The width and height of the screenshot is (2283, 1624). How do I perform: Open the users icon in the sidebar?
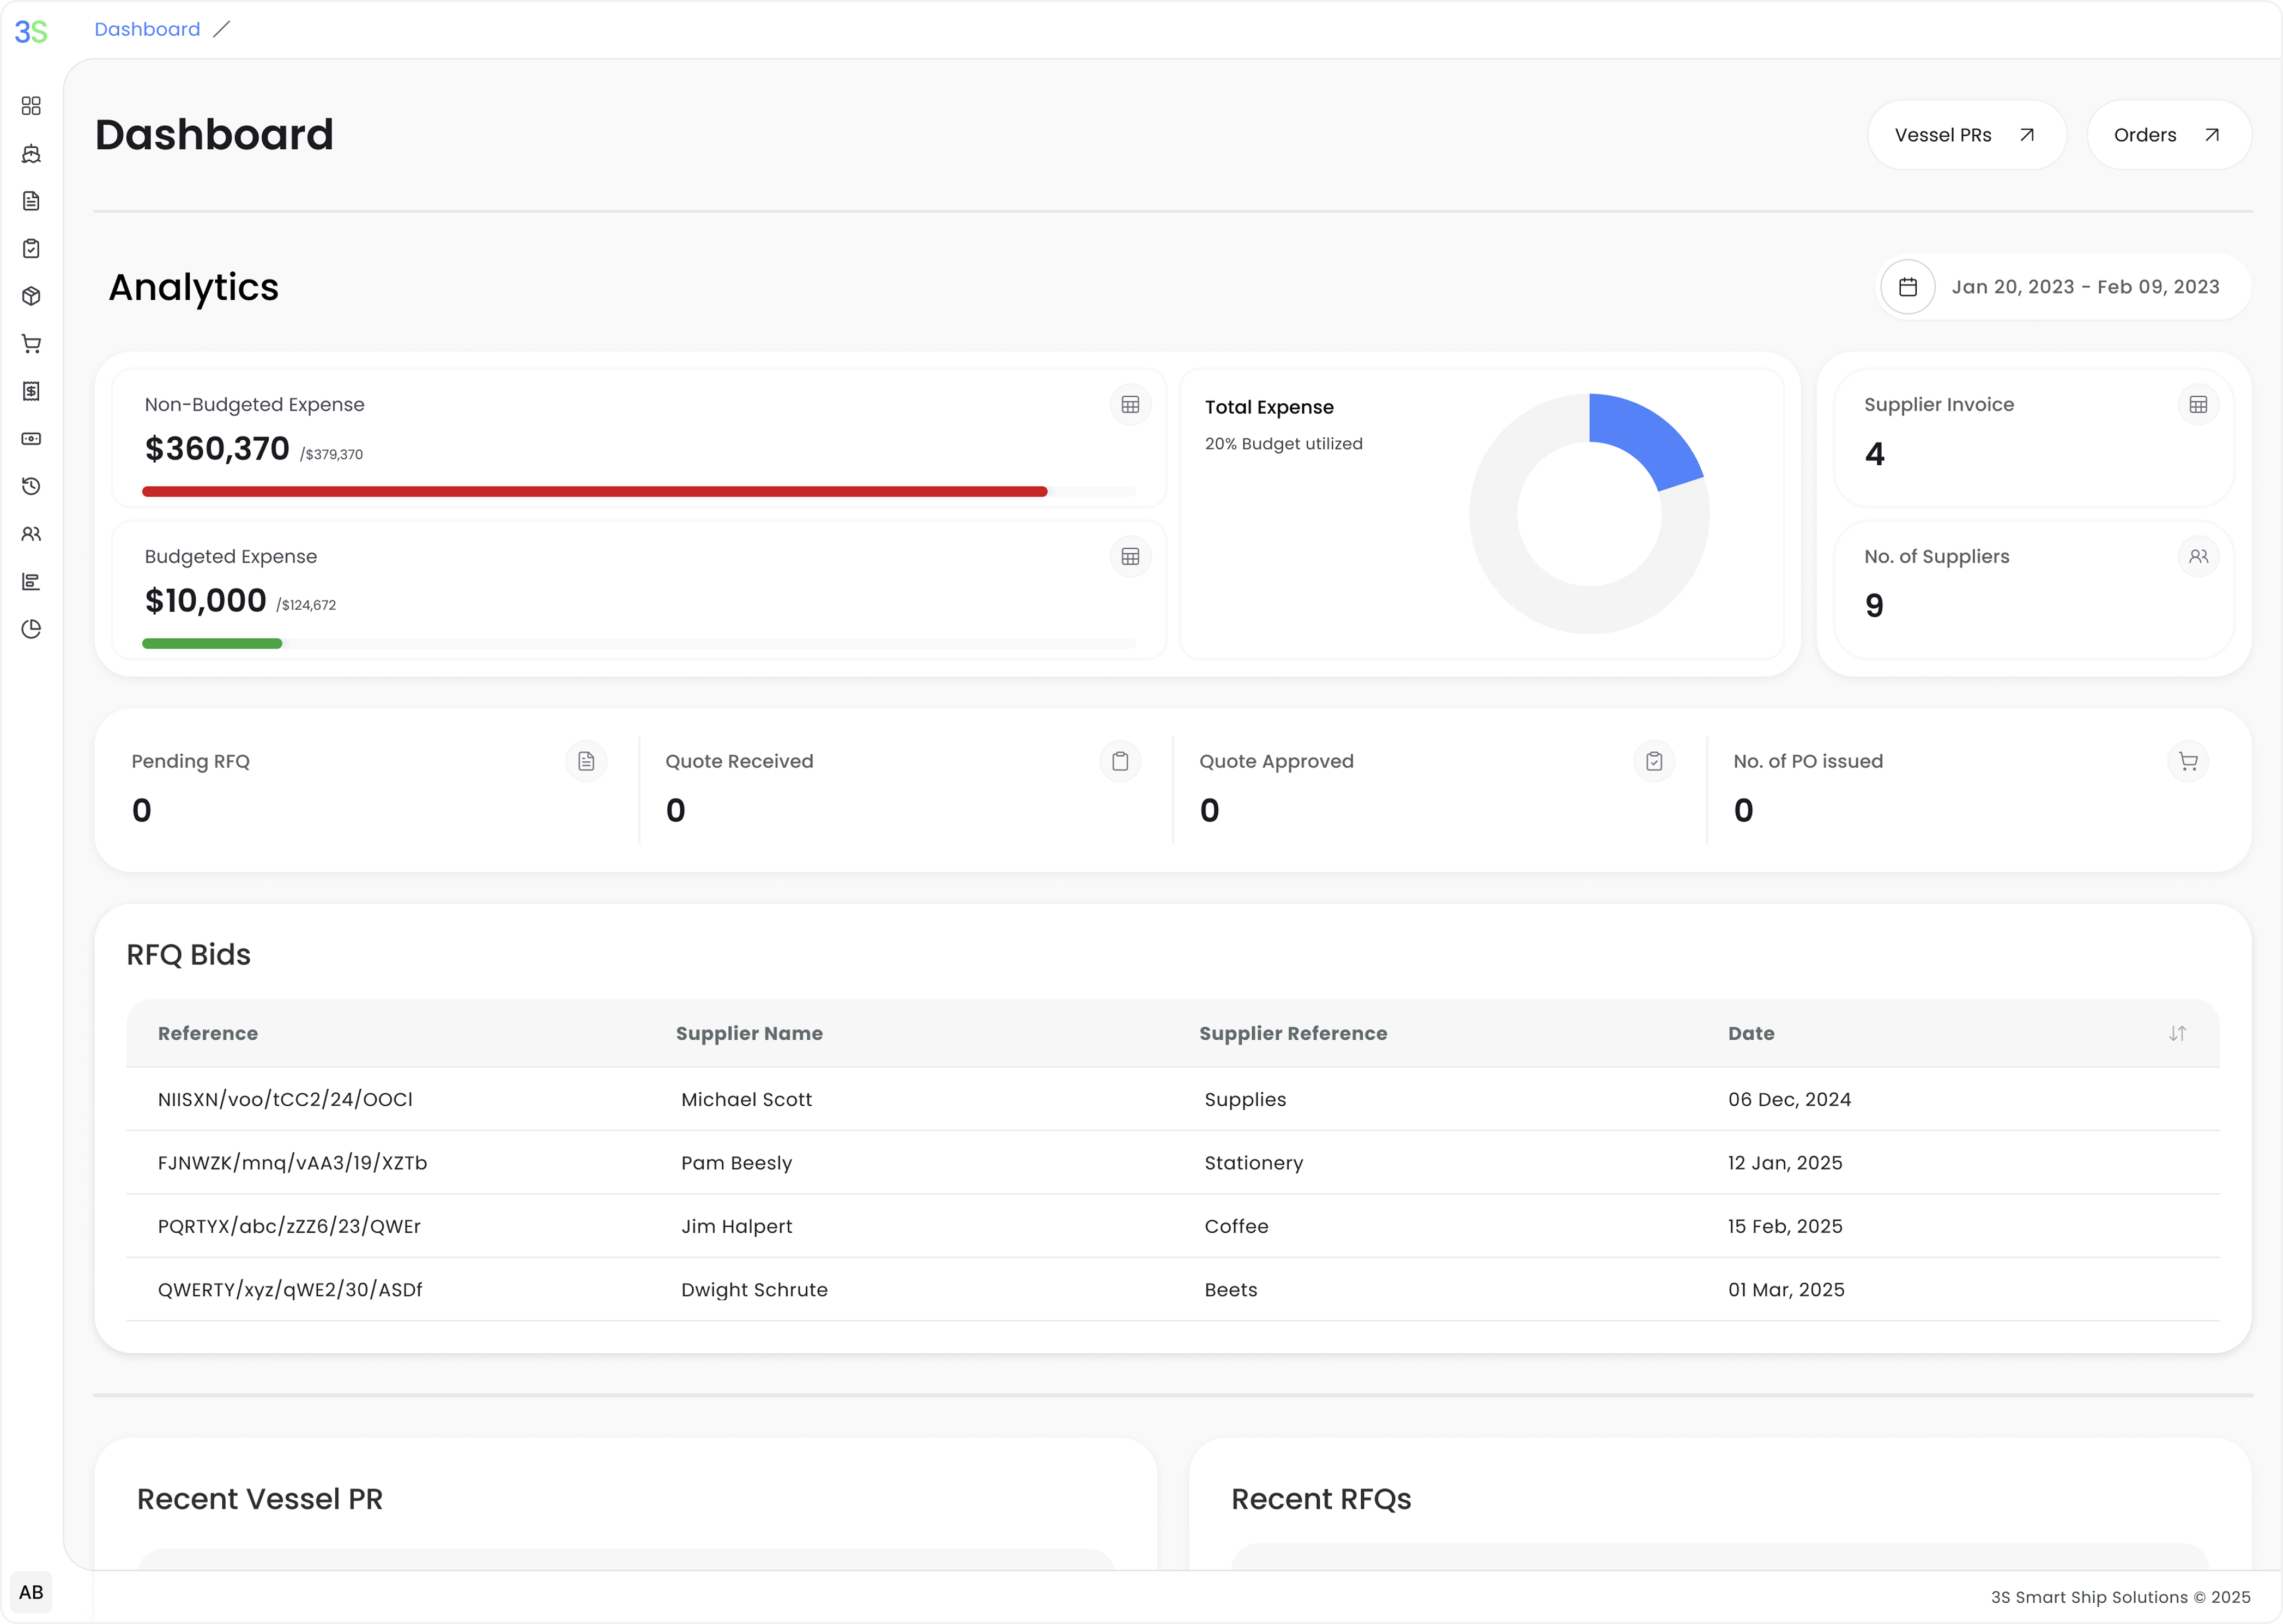(31, 534)
